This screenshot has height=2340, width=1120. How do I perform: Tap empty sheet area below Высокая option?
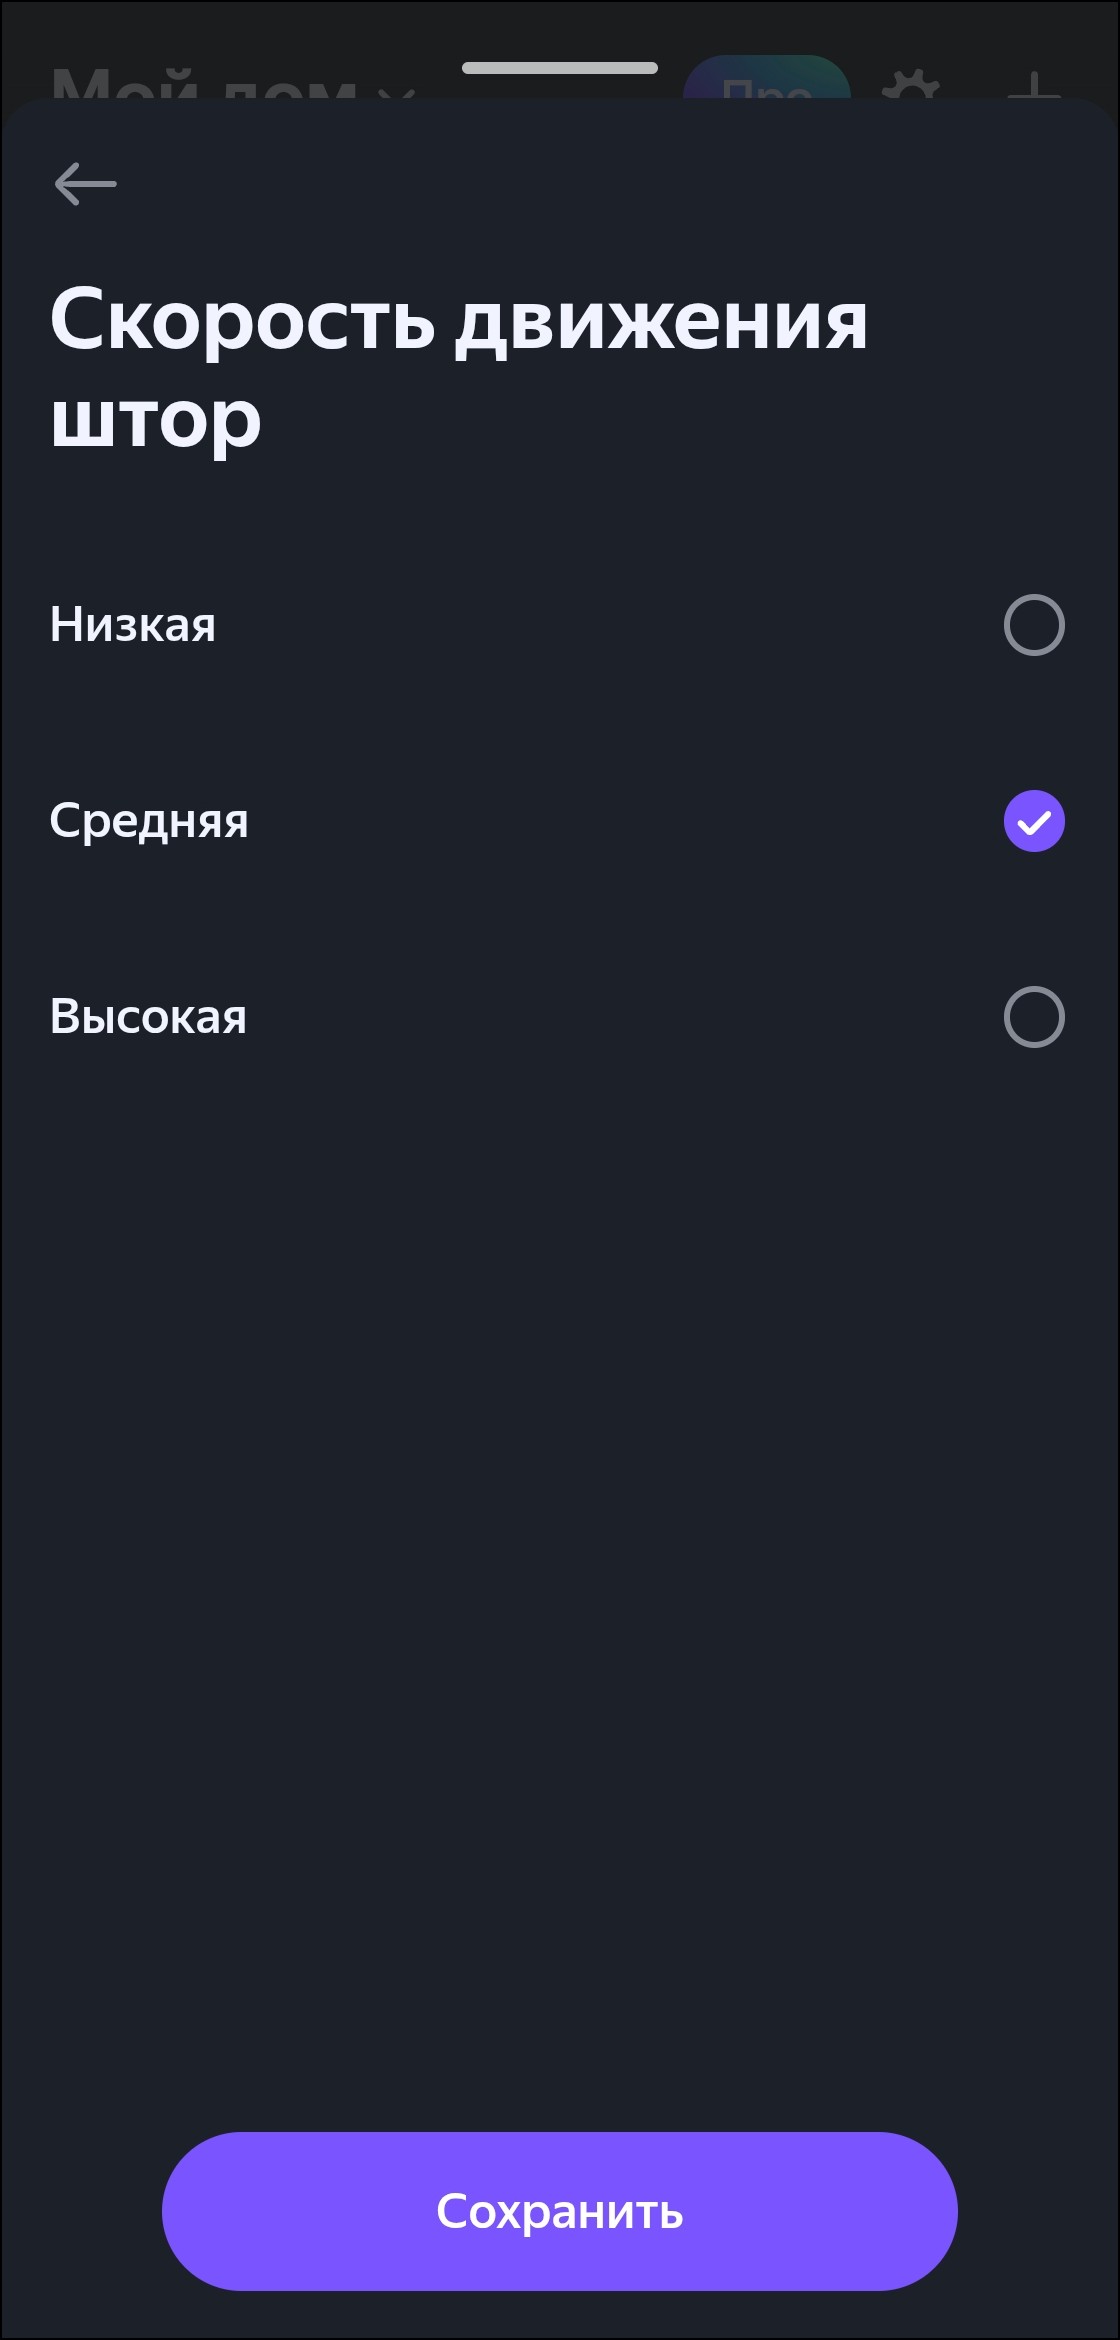560,1500
